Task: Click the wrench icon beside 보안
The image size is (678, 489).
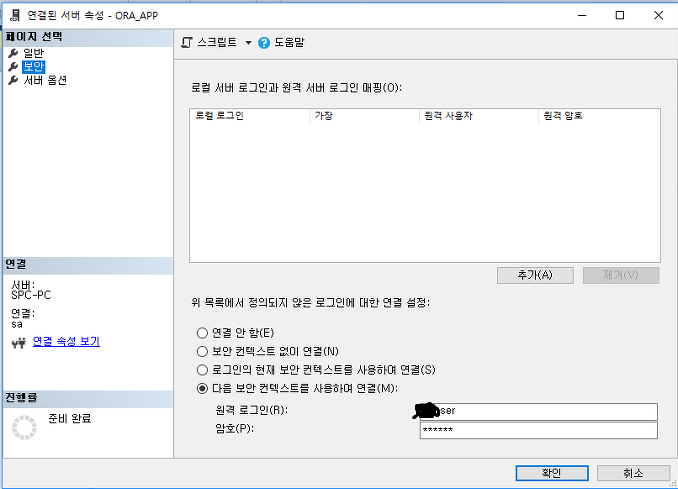Action: 13,67
